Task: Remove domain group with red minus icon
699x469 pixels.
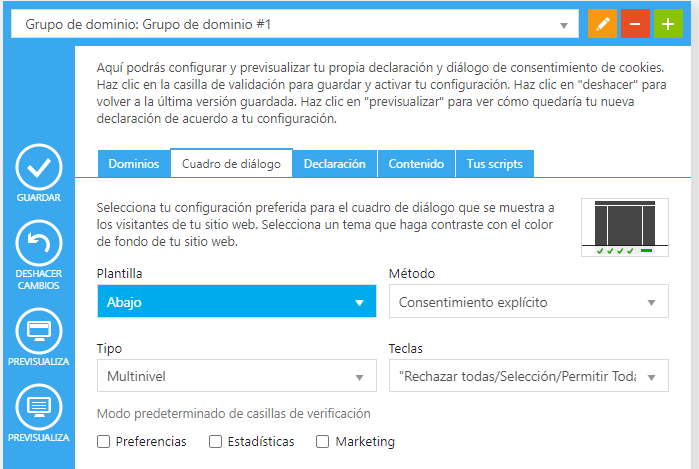Action: (635, 24)
